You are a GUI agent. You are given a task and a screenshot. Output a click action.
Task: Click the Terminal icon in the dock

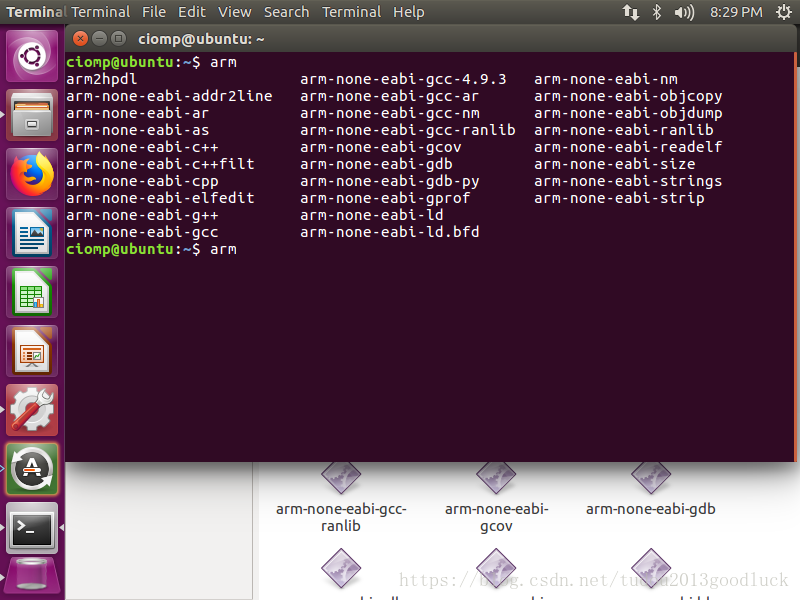pyautogui.click(x=32, y=528)
